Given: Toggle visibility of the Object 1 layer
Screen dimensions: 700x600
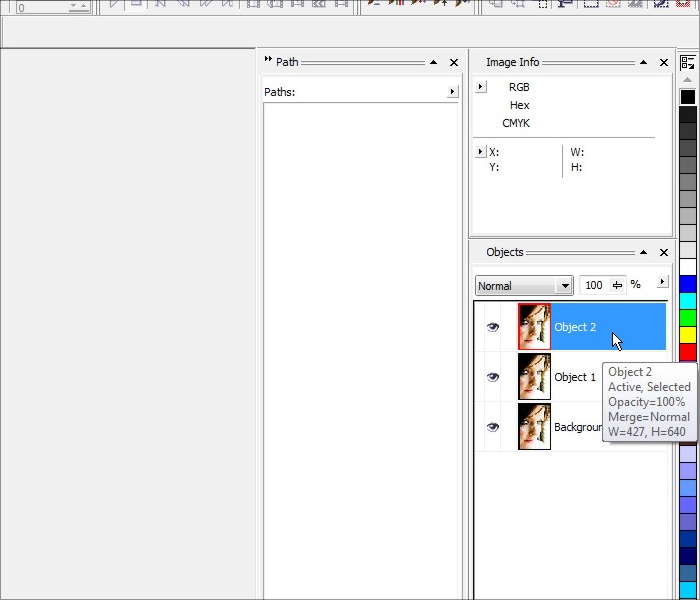Looking at the screenshot, I should [x=492, y=377].
